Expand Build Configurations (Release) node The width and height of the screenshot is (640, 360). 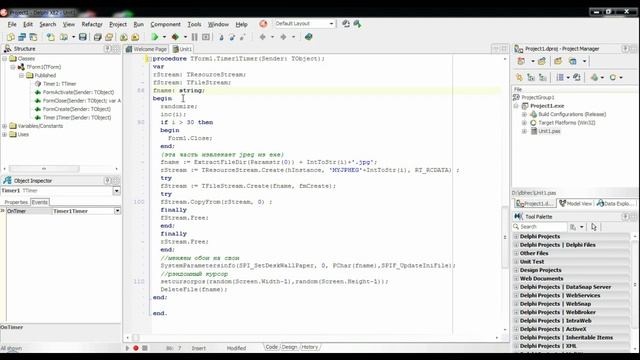(524, 114)
